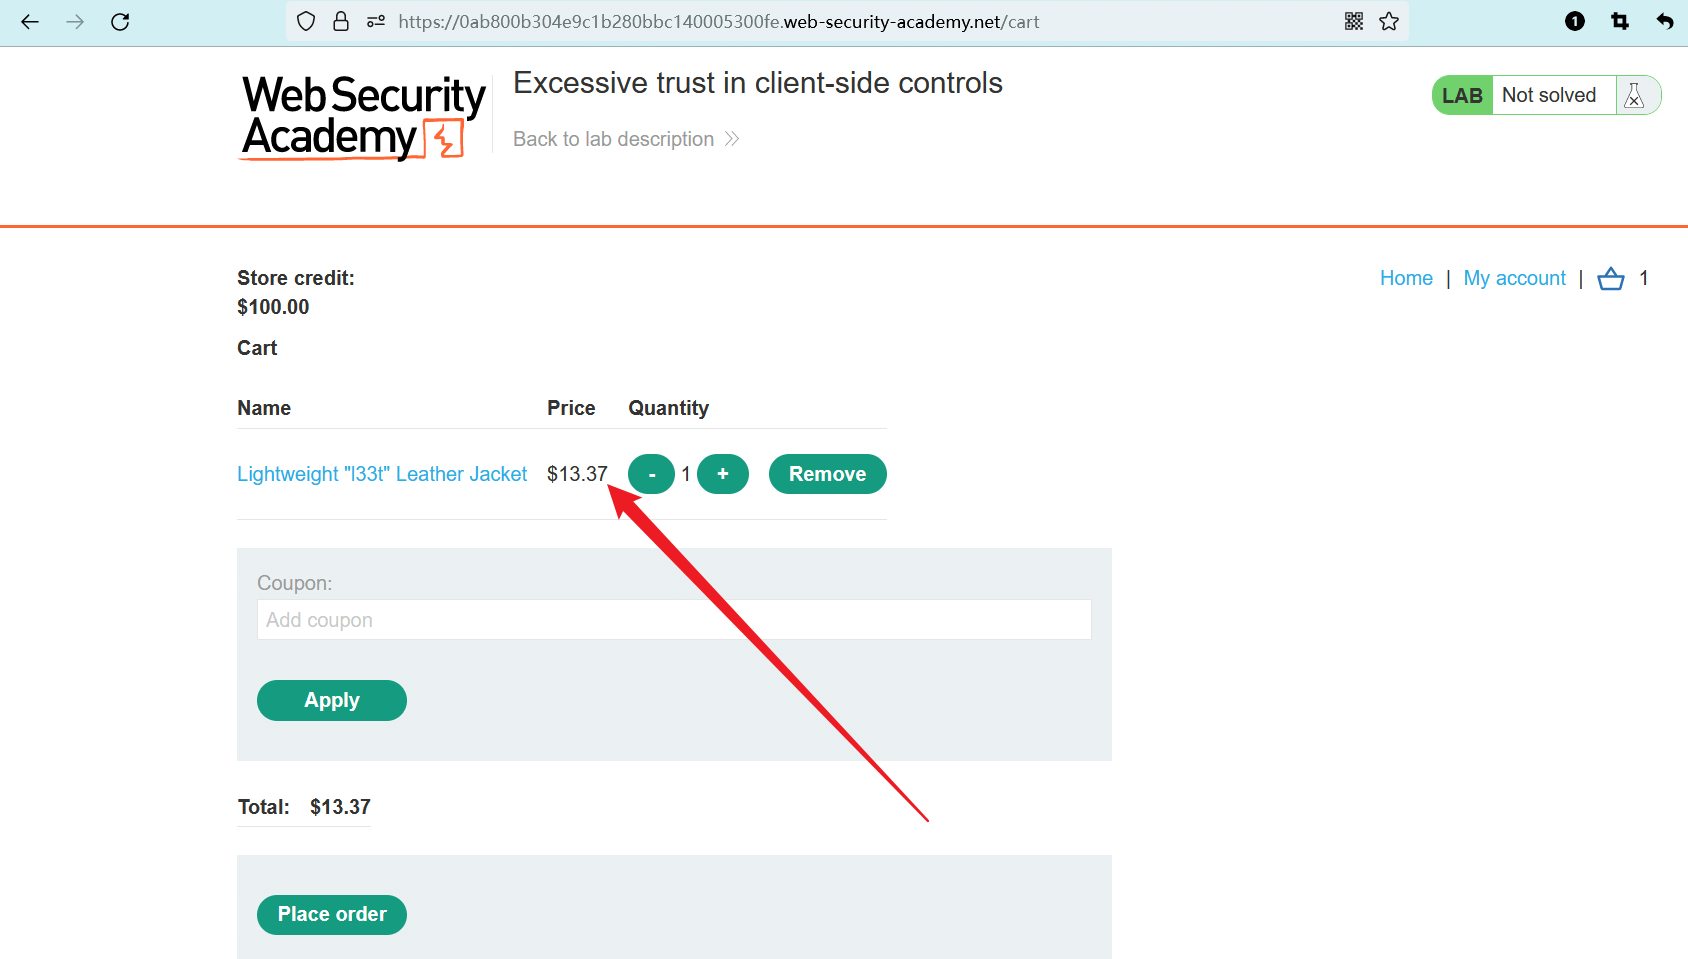This screenshot has width=1688, height=959.
Task: Bookmark this page with the star icon
Action: (x=1389, y=21)
